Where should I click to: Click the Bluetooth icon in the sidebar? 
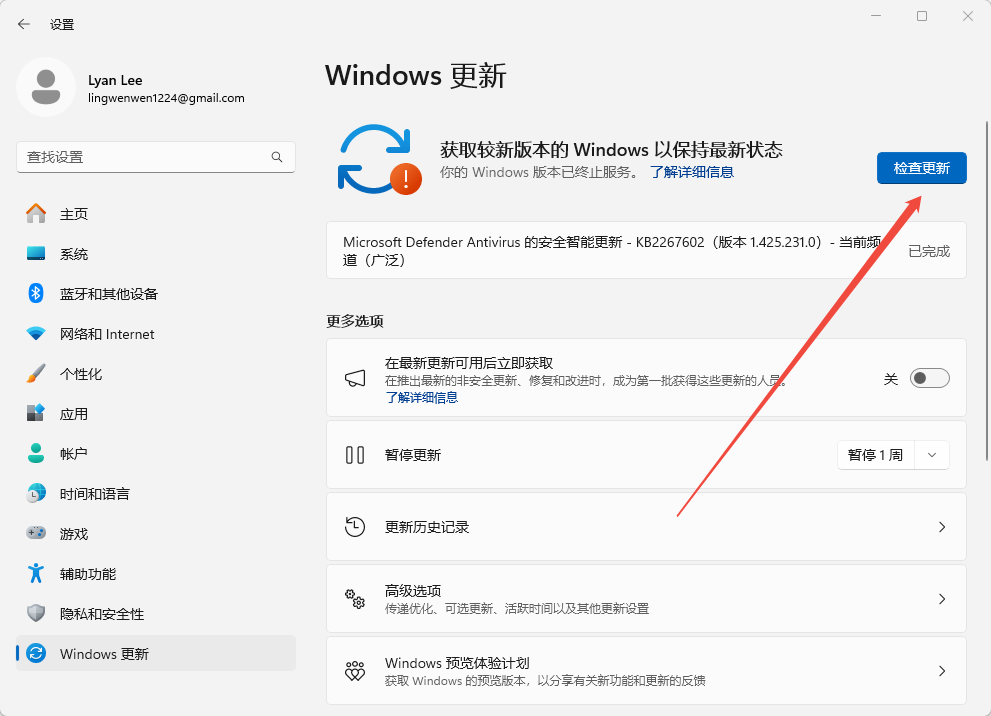click(36, 293)
